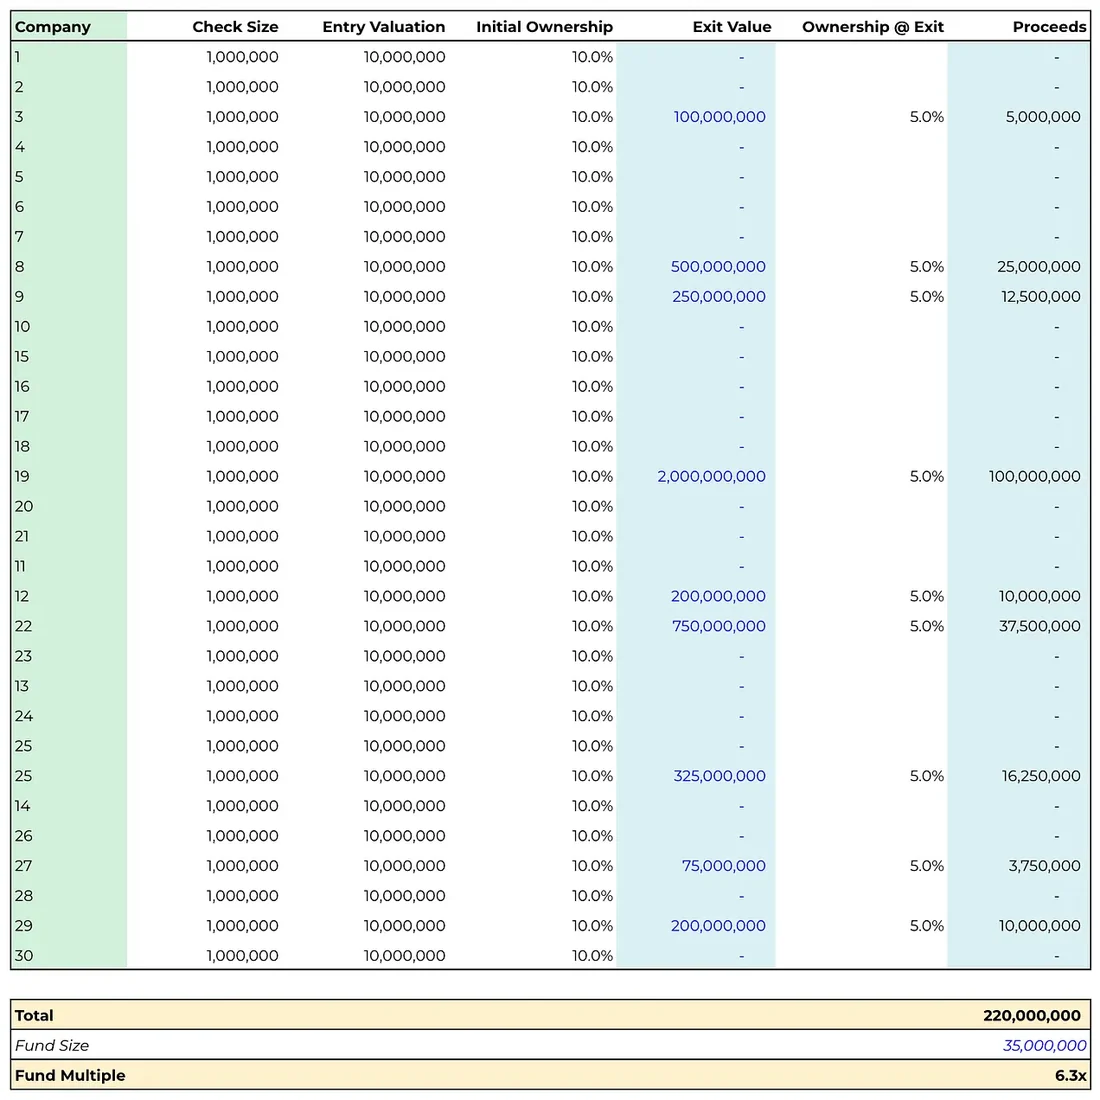Click exit value 200,000,000 for company 29
Screen dimensions: 1100x1100
[718, 925]
